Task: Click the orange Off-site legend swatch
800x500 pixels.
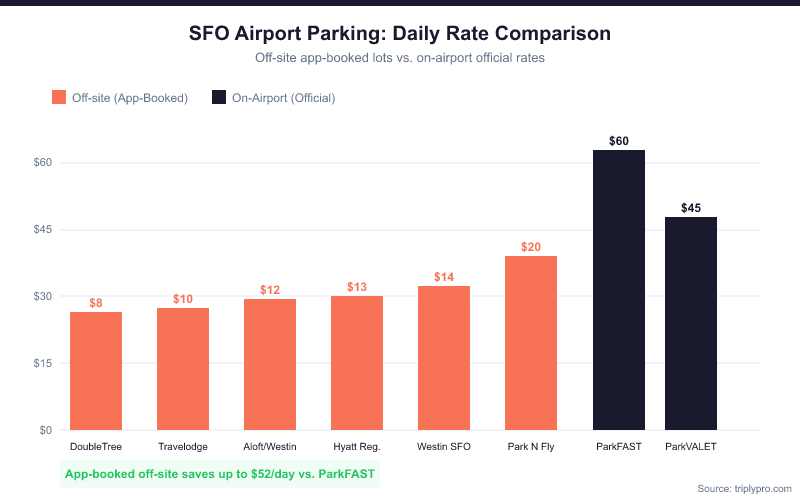Action: point(59,98)
